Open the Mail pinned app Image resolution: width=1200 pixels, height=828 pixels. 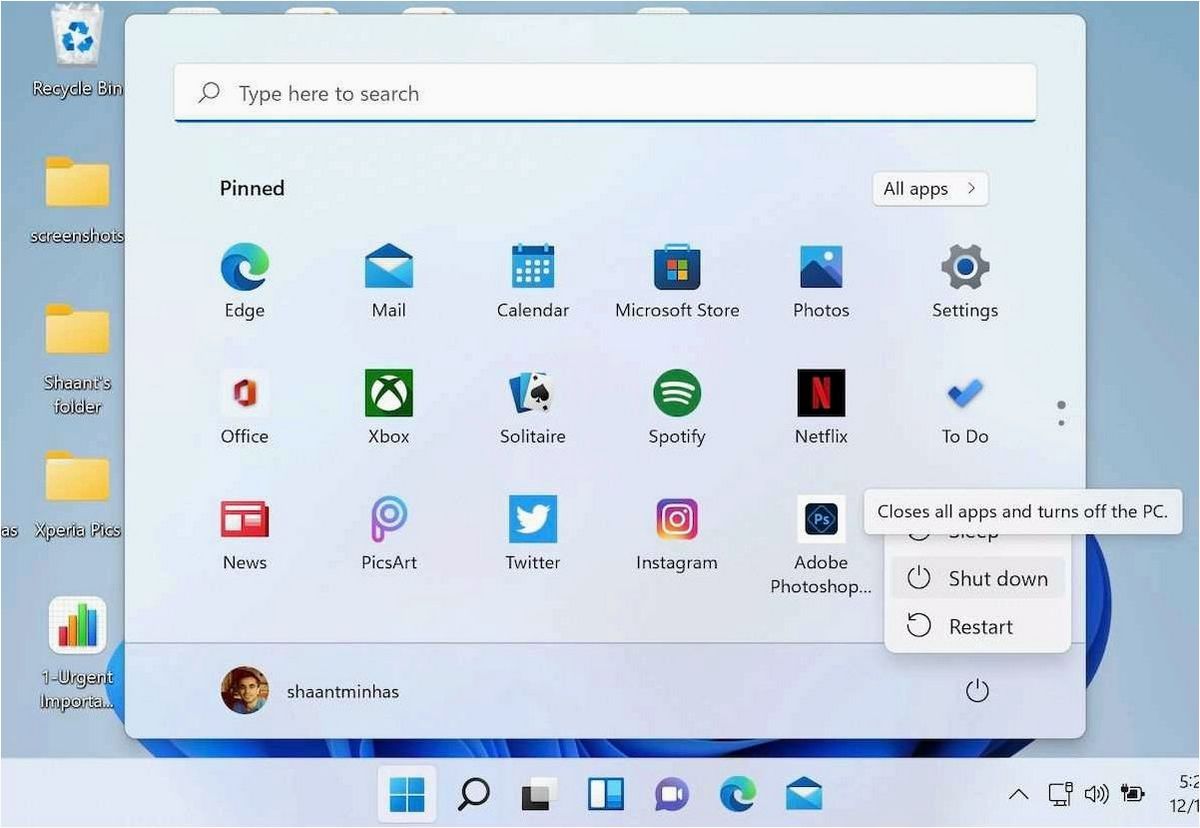tap(388, 282)
